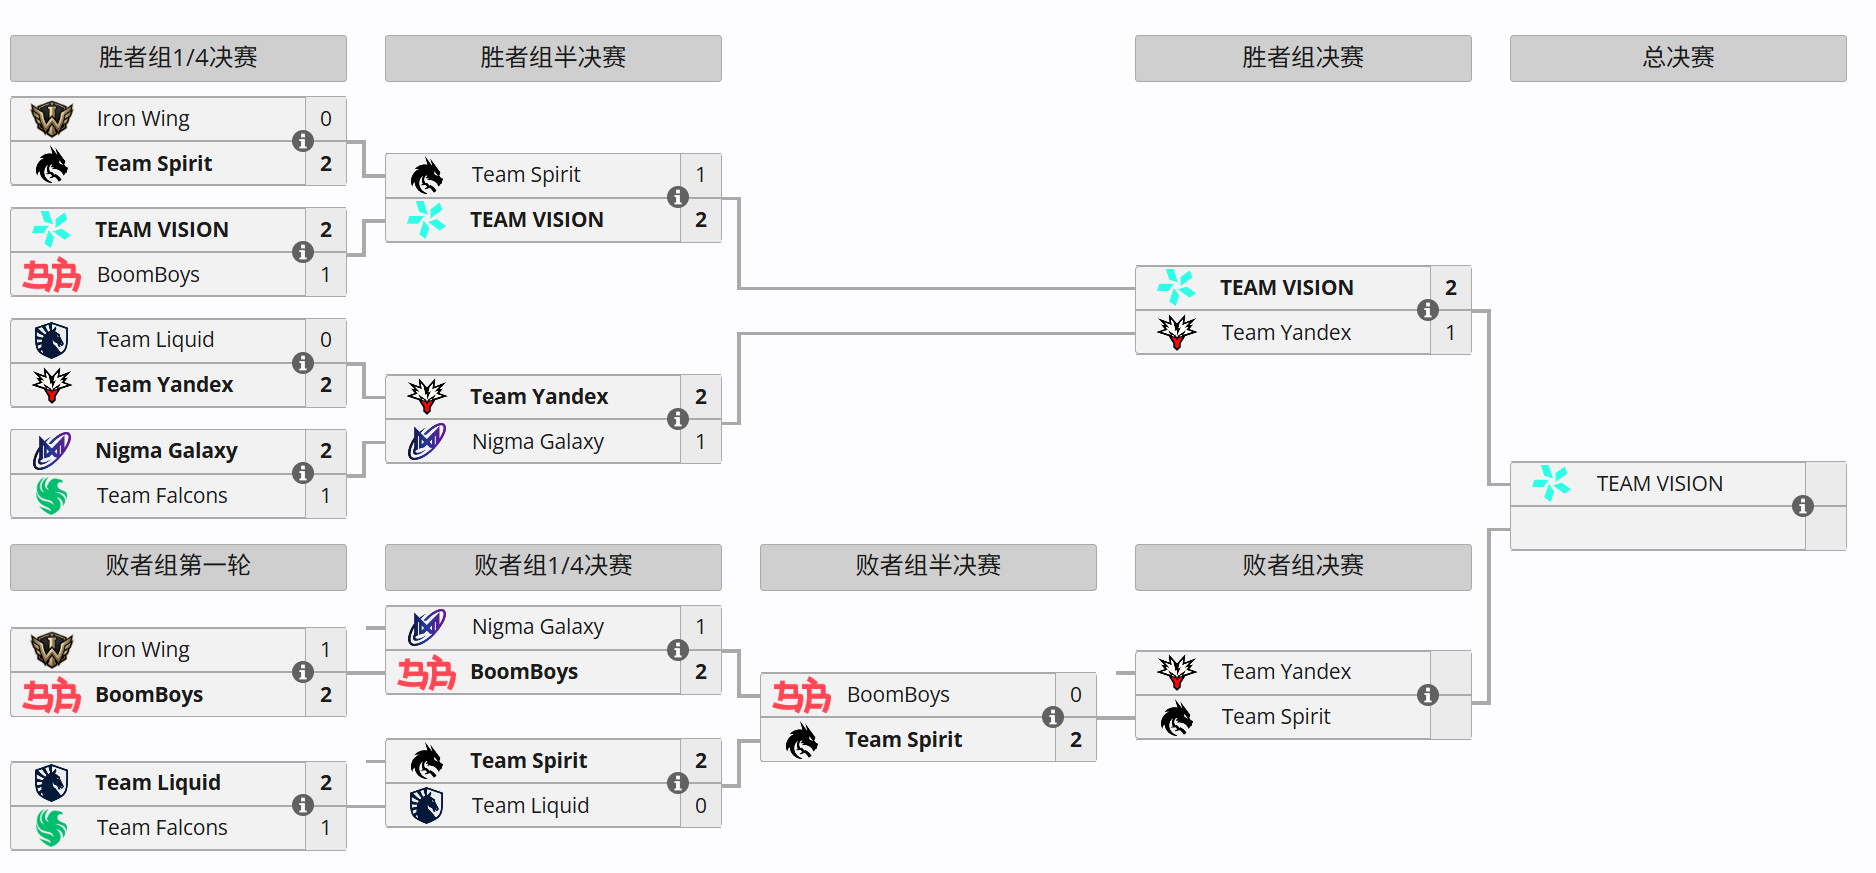Select the 败者组半决赛 column header
The height and width of the screenshot is (873, 1876).
(928, 566)
